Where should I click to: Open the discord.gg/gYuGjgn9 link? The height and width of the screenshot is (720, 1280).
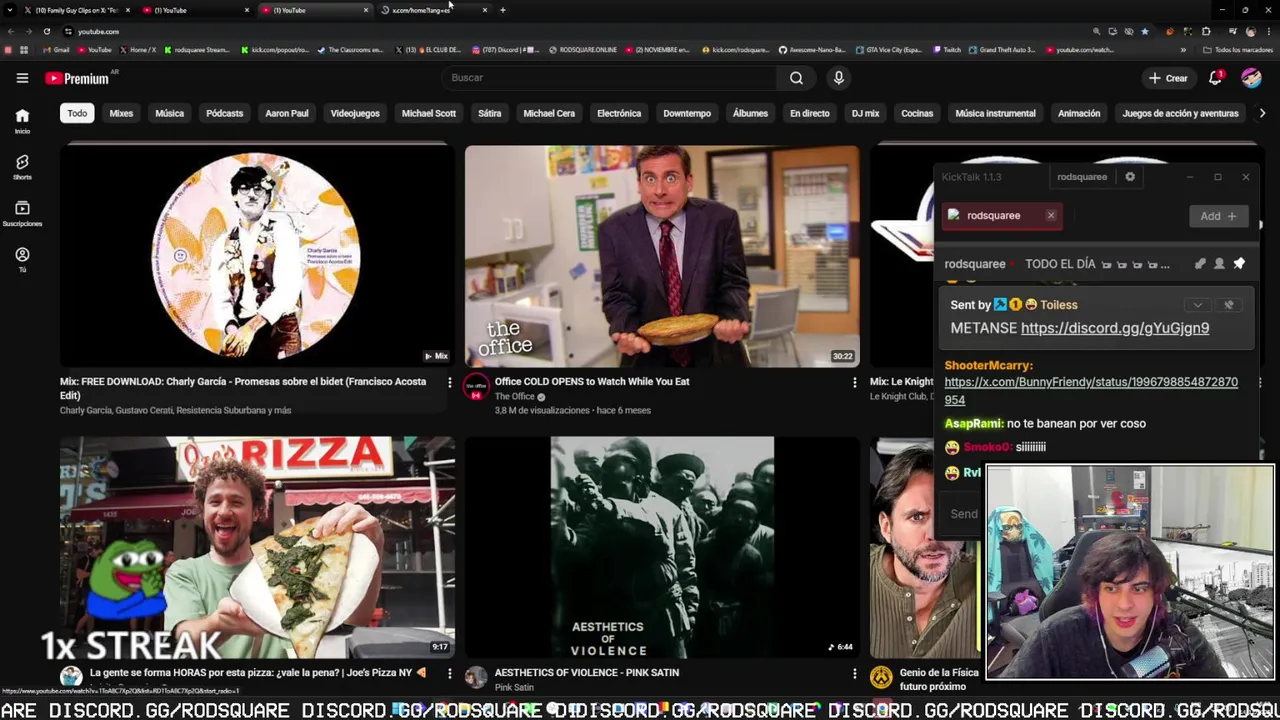tap(1115, 328)
